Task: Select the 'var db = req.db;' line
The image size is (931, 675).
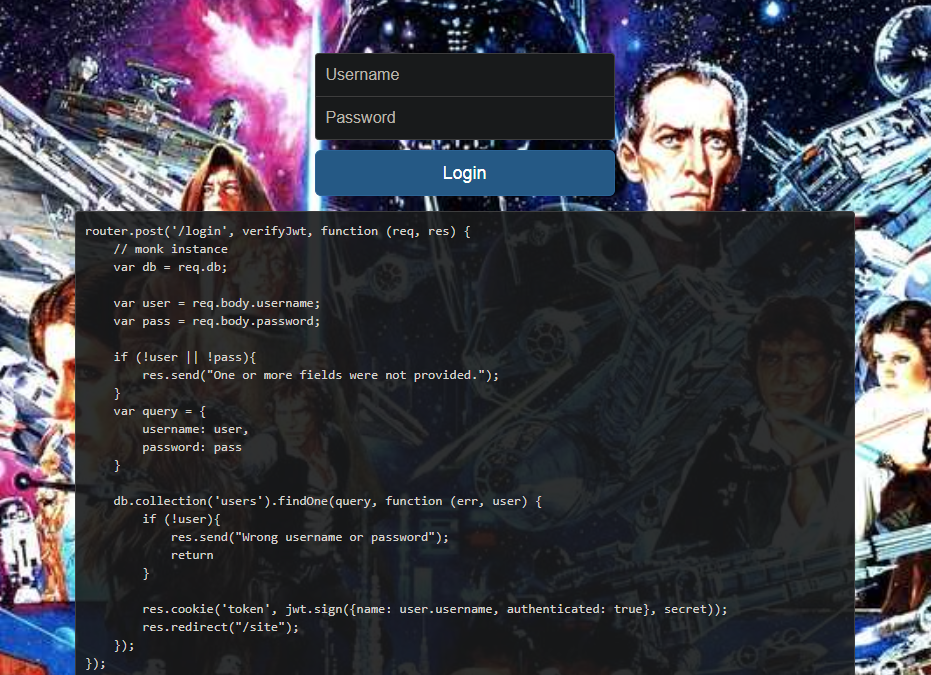Action: pos(167,266)
